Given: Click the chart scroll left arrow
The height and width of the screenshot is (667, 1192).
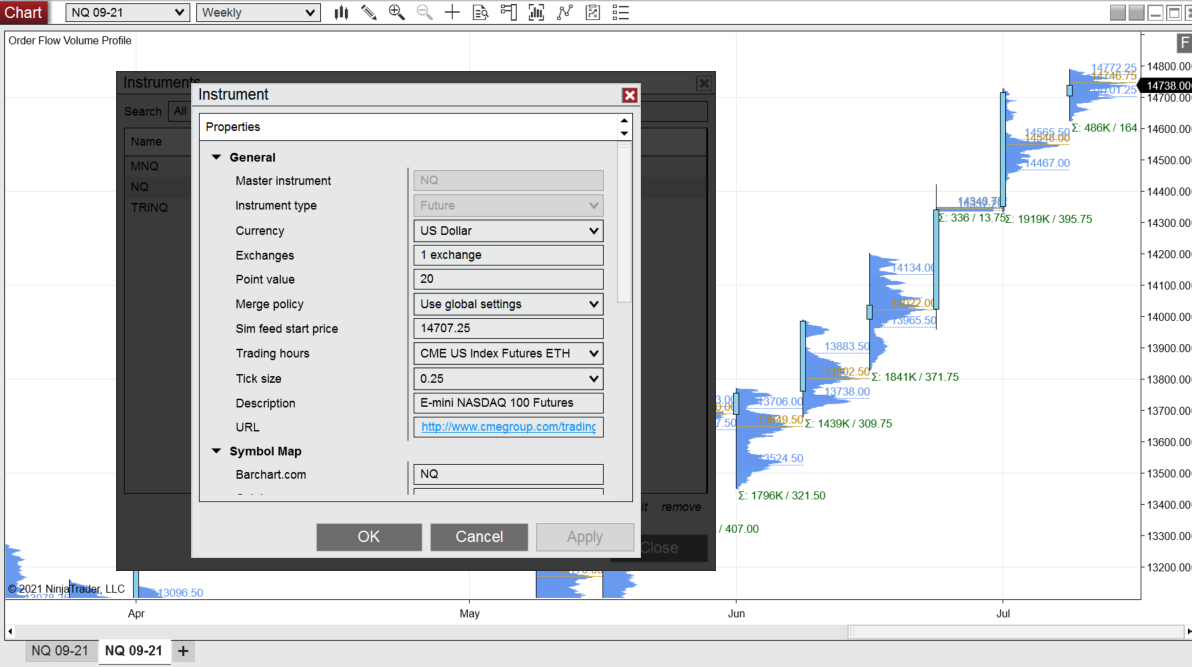Looking at the screenshot, I should 10,631.
